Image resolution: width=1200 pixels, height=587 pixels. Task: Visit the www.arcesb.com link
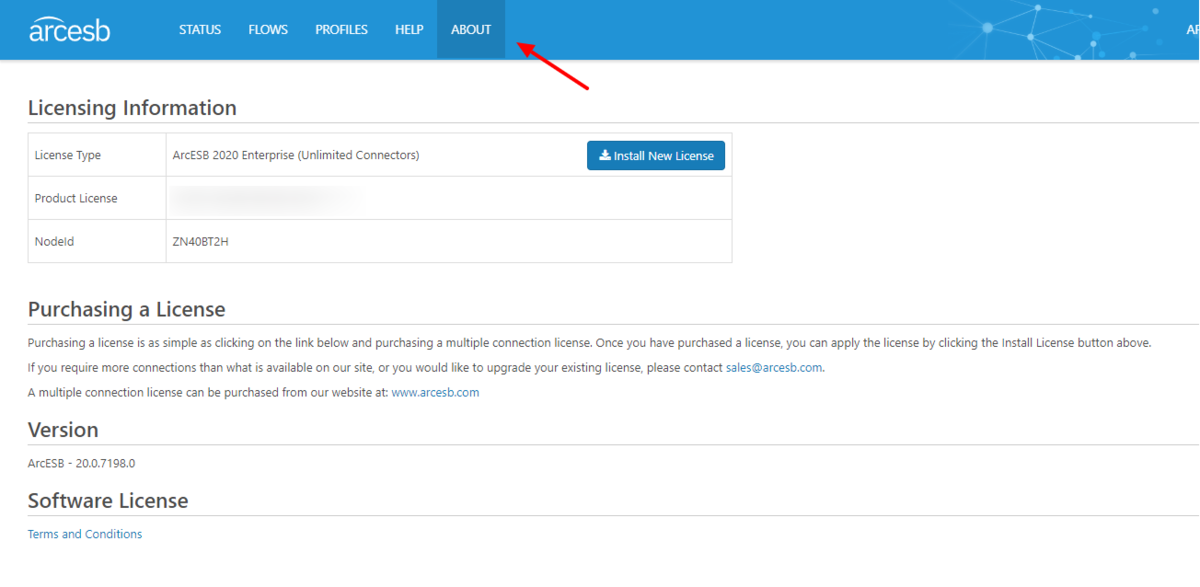pyautogui.click(x=435, y=392)
